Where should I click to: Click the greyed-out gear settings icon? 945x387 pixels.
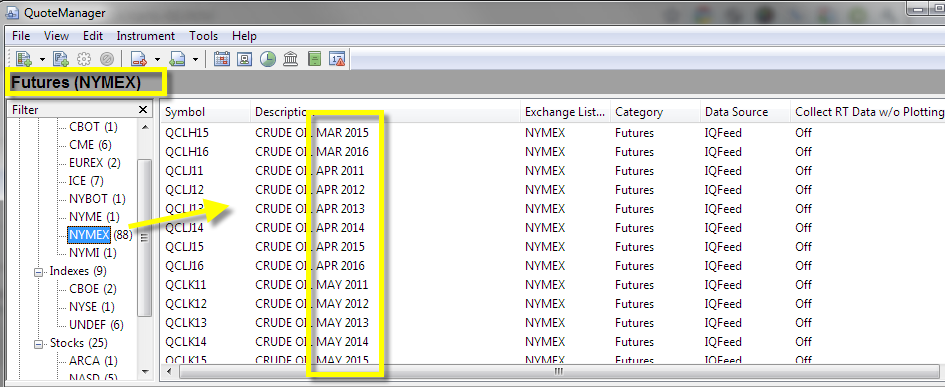point(84,58)
